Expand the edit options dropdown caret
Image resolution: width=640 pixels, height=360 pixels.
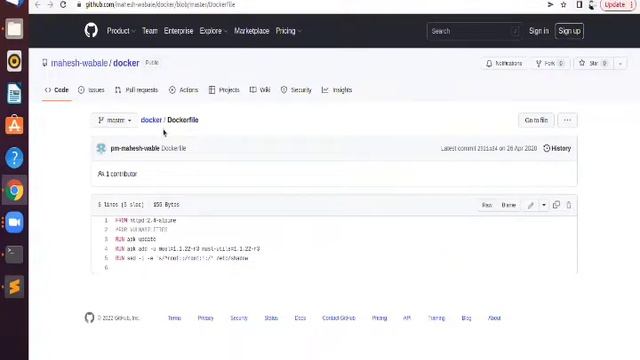click(x=544, y=205)
